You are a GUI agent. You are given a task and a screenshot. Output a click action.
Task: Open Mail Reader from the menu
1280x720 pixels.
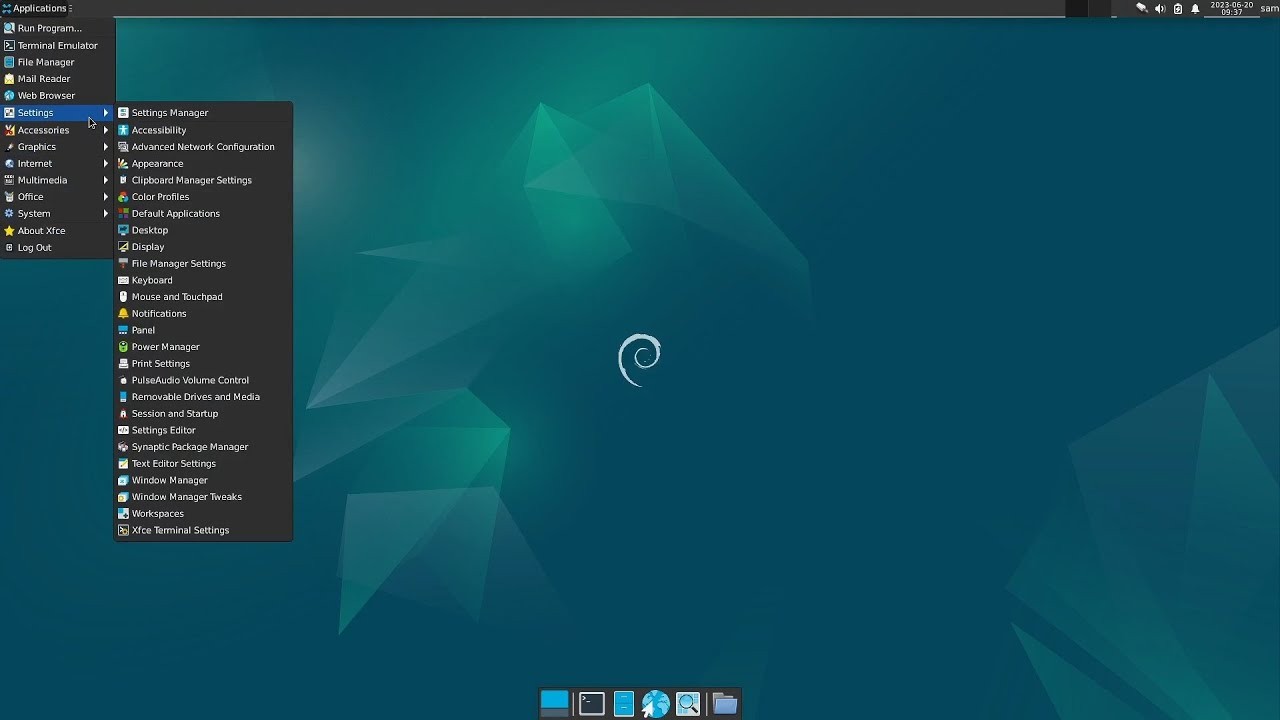tap(58, 79)
